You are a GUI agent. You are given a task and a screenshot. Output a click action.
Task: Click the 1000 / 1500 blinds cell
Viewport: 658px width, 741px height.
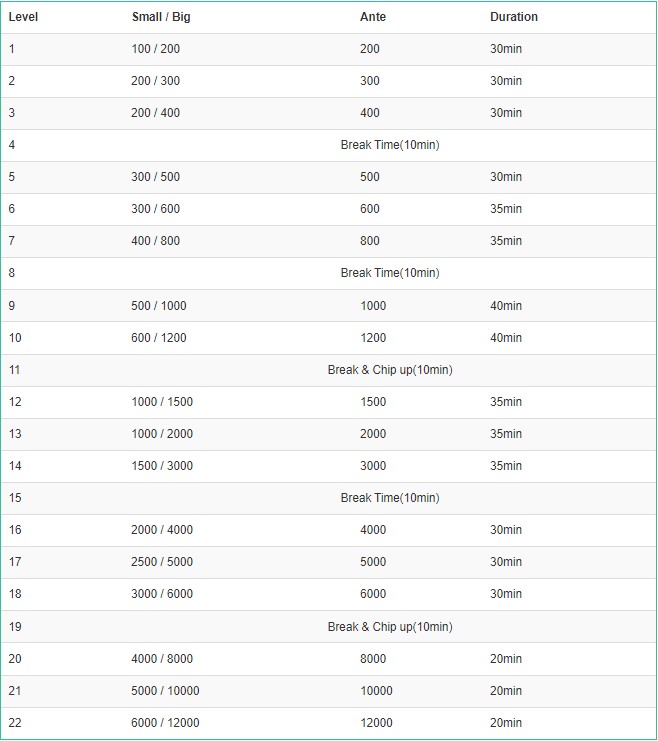[162, 402]
